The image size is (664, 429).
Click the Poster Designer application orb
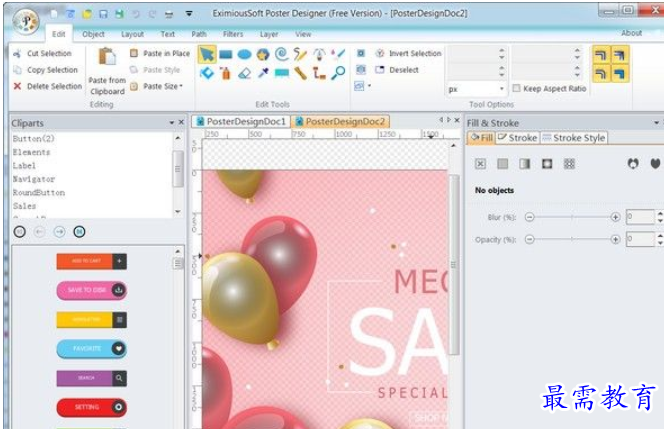26,20
